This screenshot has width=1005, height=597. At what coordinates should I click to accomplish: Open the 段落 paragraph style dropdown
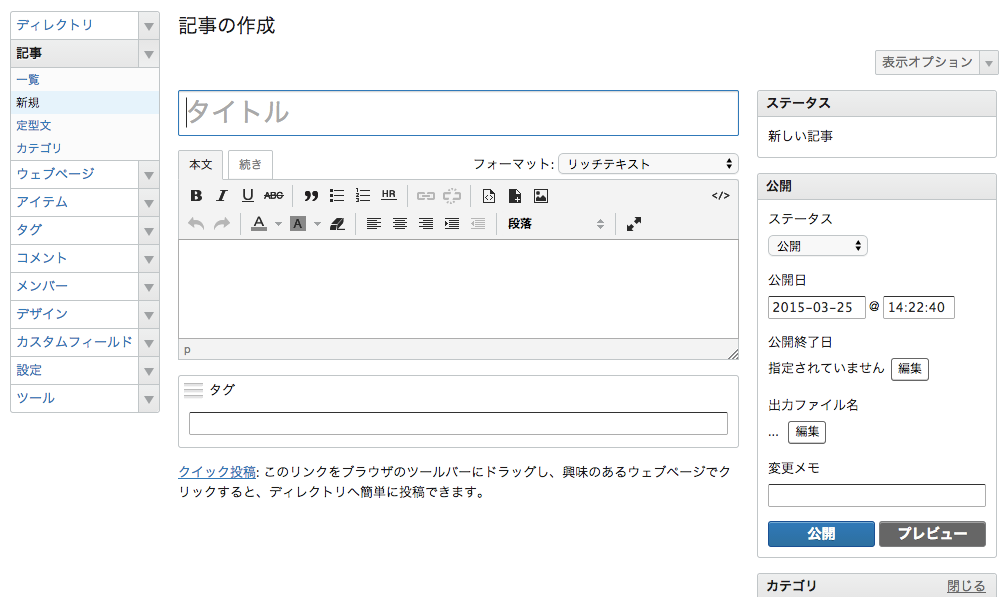pyautogui.click(x=555, y=224)
